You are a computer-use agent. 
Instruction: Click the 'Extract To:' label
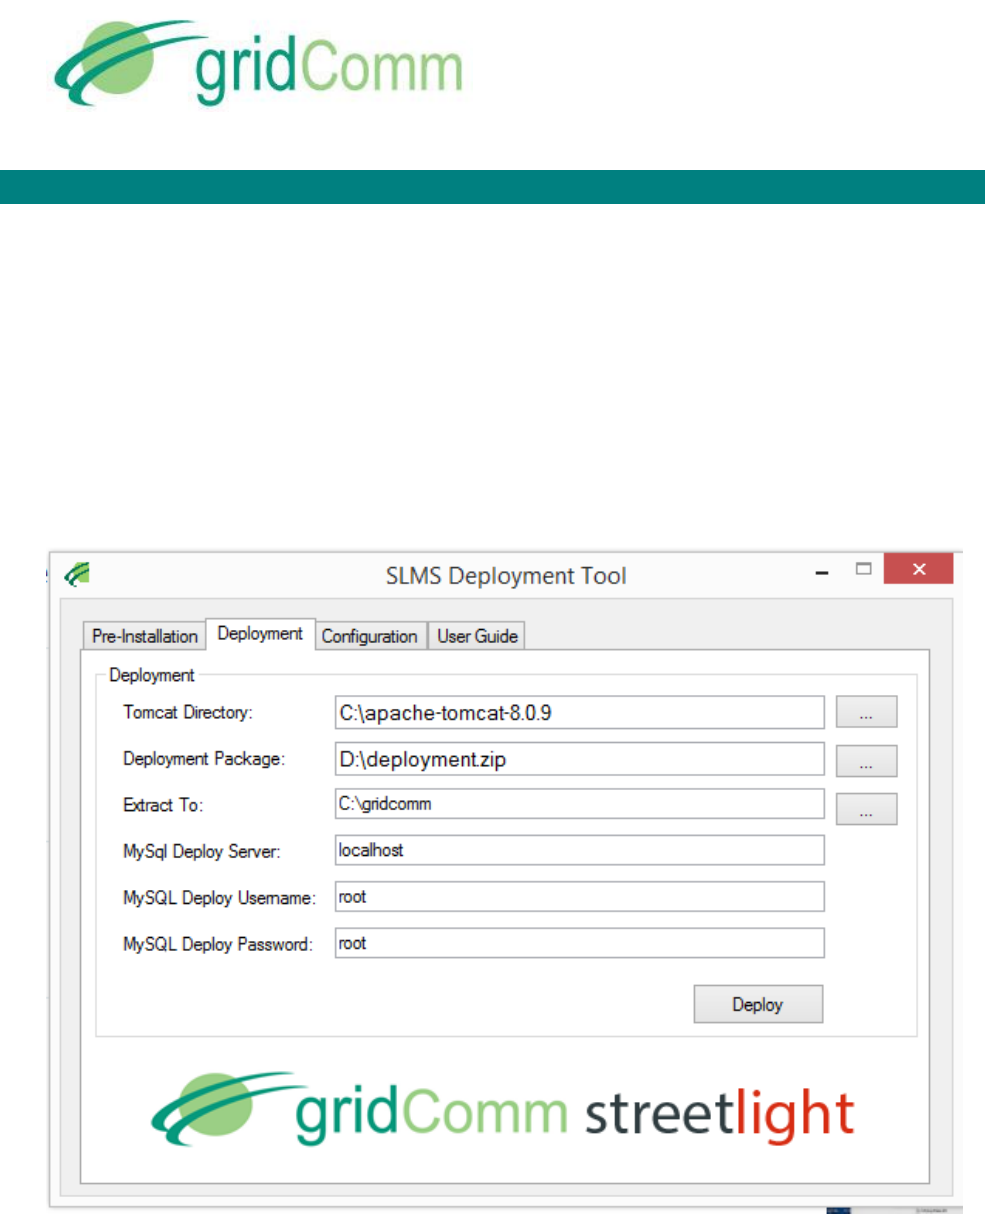[x=163, y=805]
